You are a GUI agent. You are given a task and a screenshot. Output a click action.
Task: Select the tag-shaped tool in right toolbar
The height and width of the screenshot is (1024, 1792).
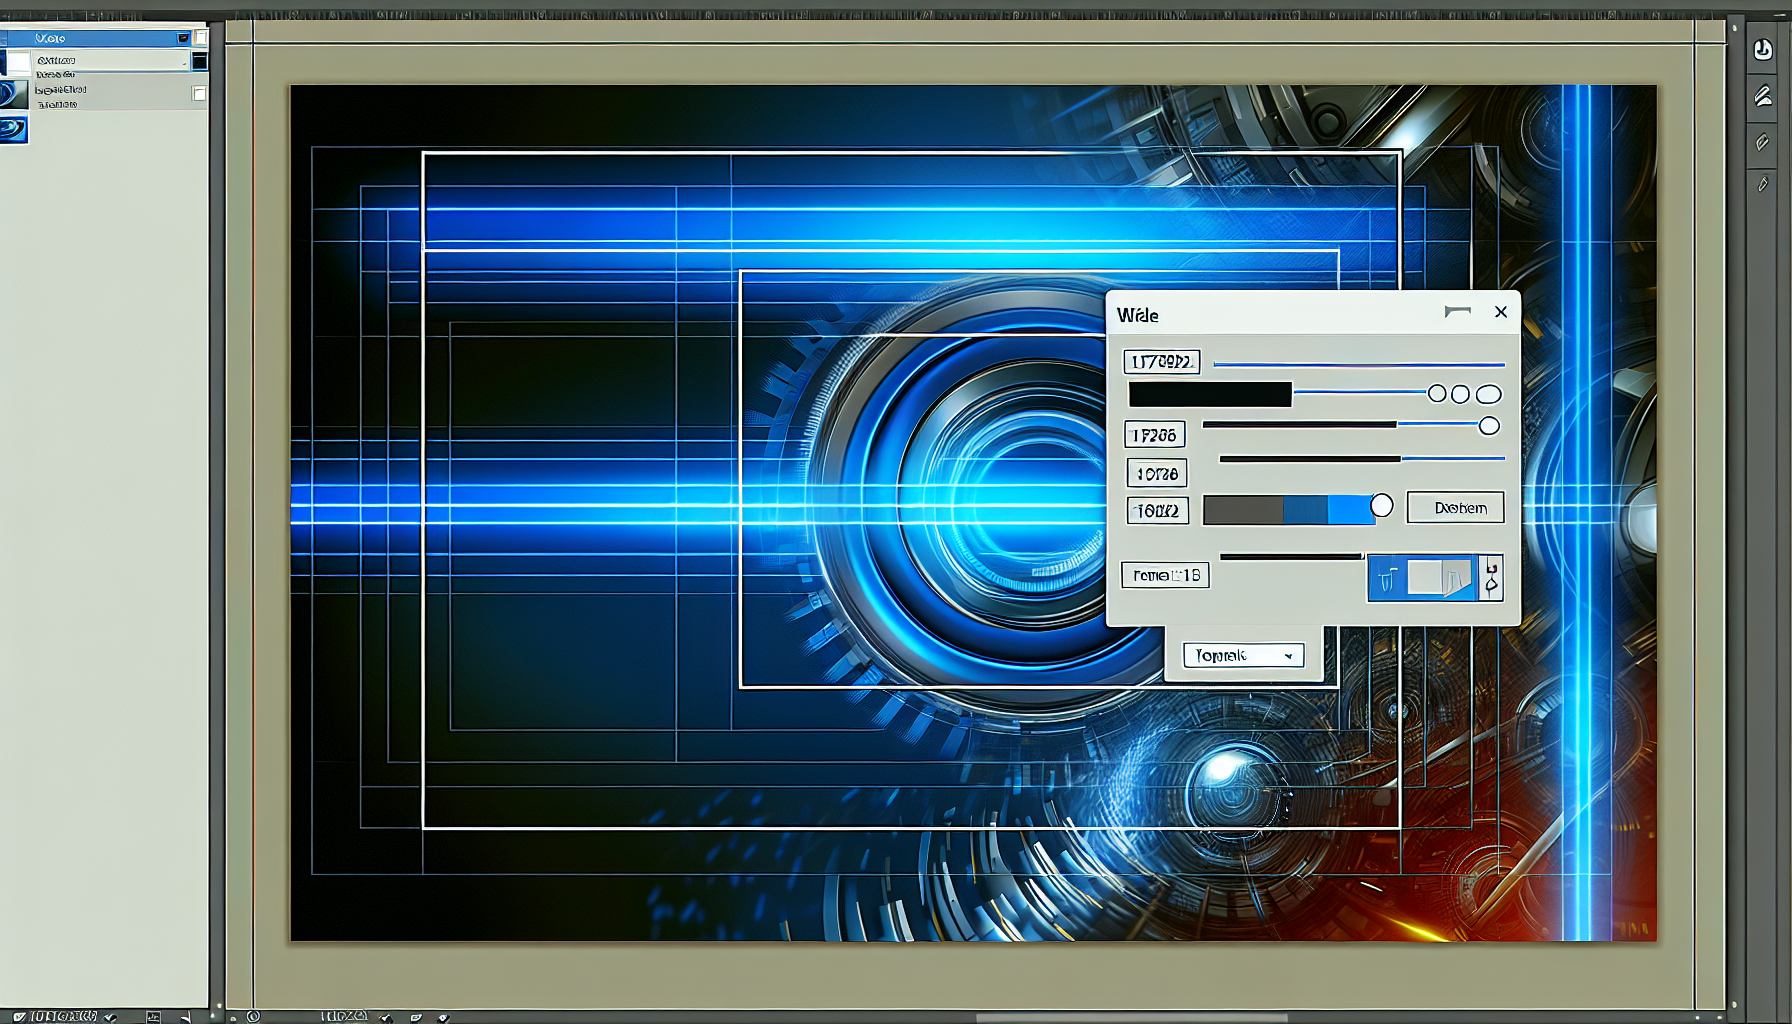pos(1762,142)
